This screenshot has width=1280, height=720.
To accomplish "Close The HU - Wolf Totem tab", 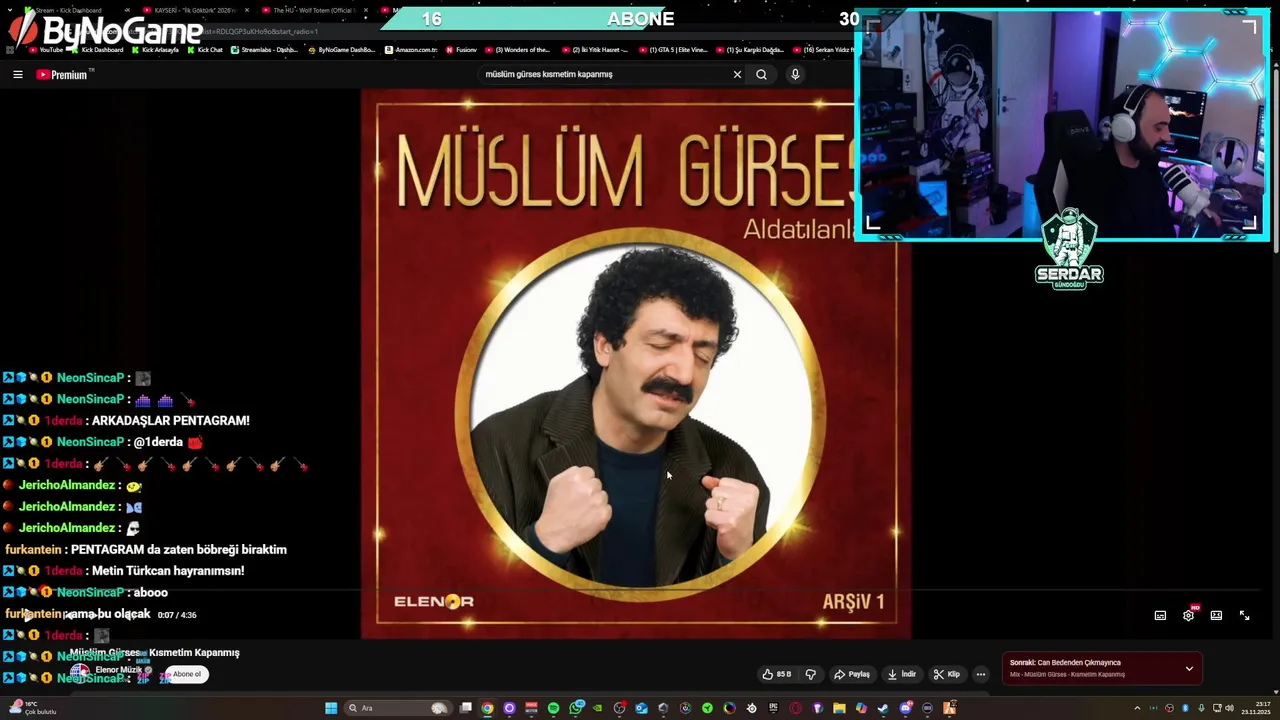I will pos(366,10).
